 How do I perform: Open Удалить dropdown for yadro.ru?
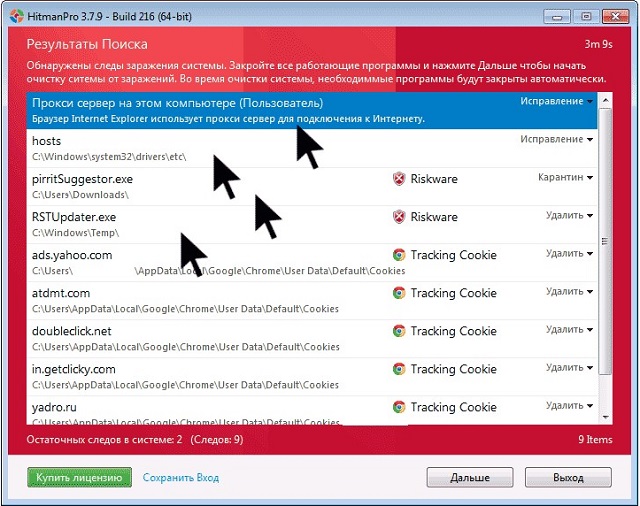pos(569,406)
